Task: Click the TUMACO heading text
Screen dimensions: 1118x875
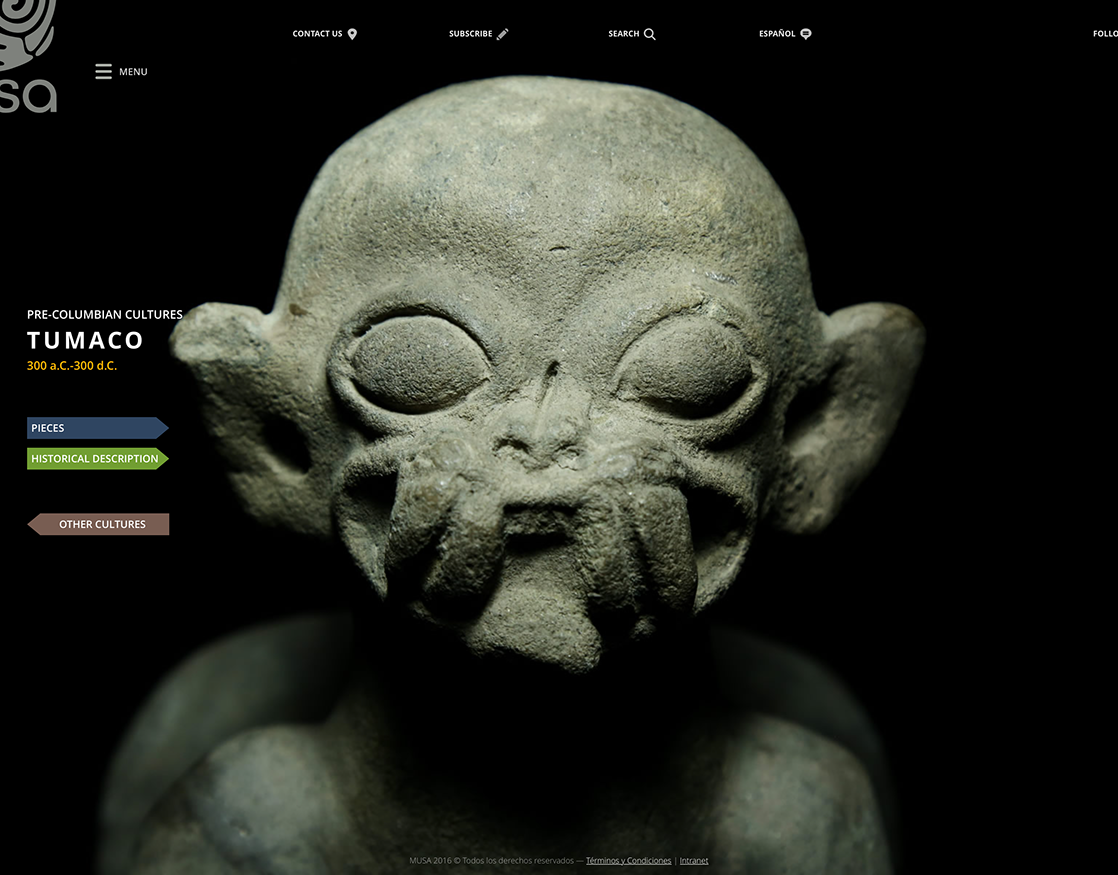Action: pos(86,340)
